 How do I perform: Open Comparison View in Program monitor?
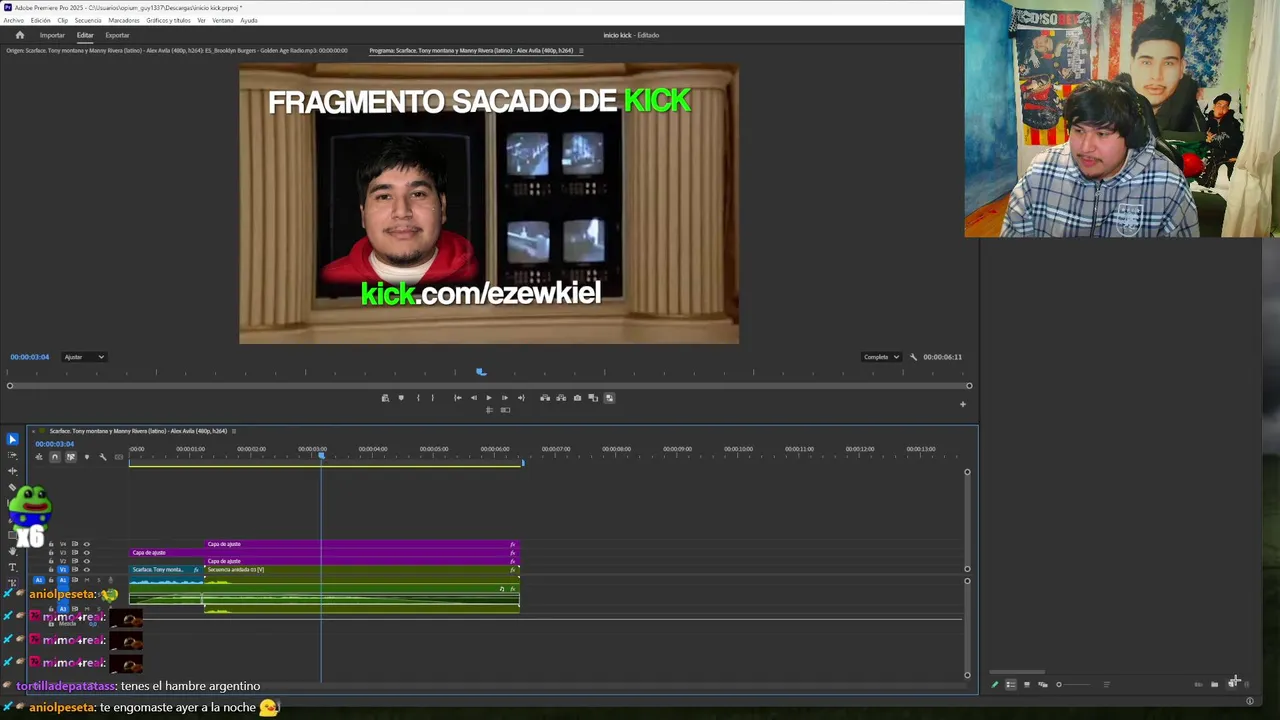click(x=593, y=398)
